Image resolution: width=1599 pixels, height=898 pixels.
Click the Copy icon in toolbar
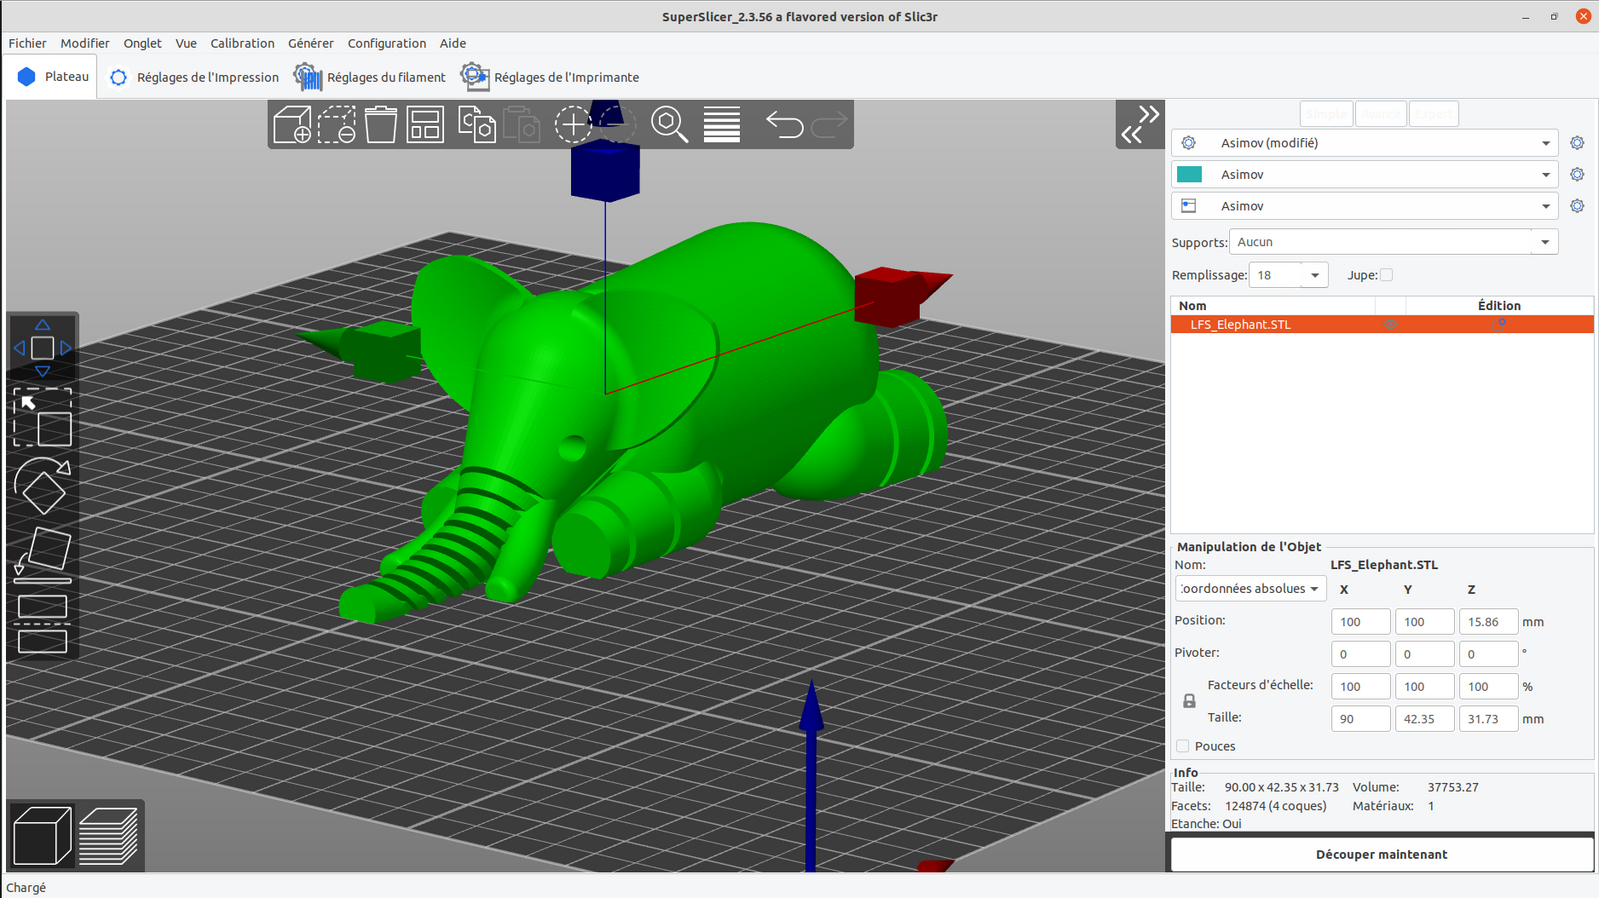tap(476, 125)
